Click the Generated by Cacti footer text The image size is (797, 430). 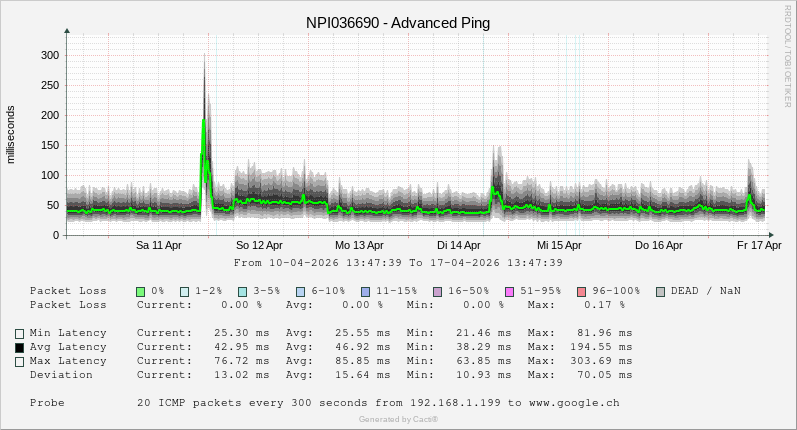[398, 419]
